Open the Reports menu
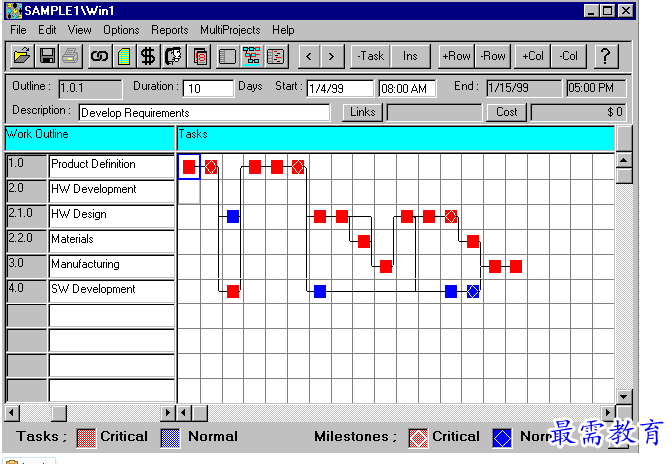This screenshot has height=464, width=672. (x=170, y=30)
